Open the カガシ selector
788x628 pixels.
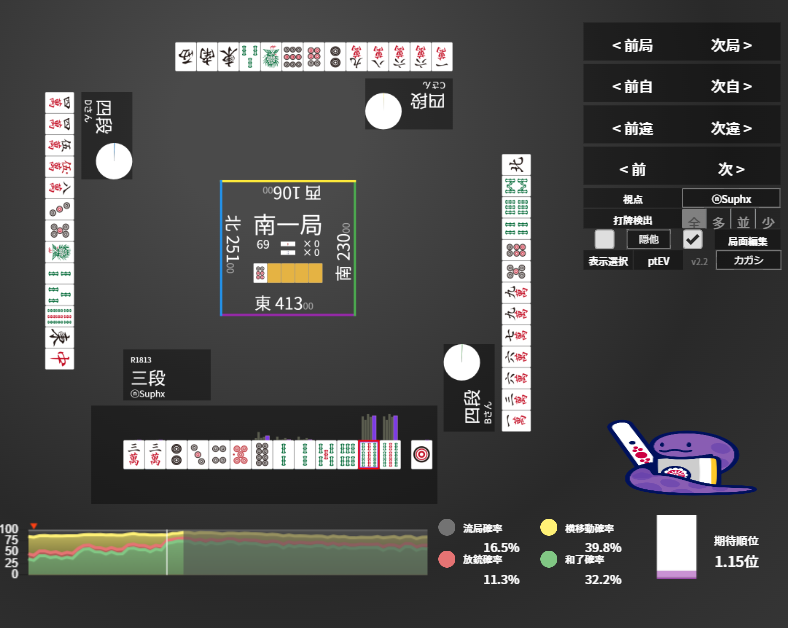[x=748, y=260]
